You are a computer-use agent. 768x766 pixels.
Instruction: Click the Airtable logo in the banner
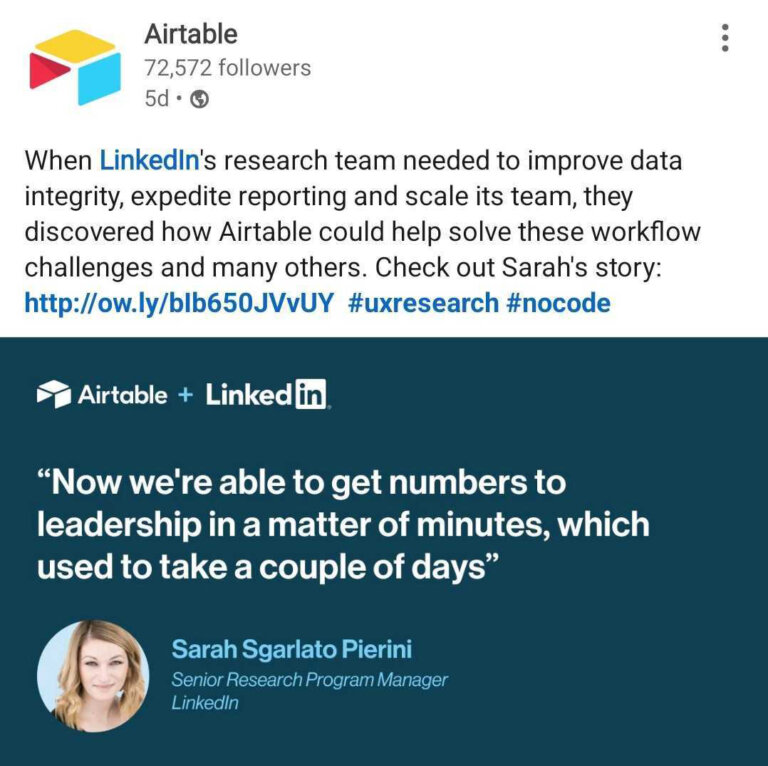[x=102, y=394]
